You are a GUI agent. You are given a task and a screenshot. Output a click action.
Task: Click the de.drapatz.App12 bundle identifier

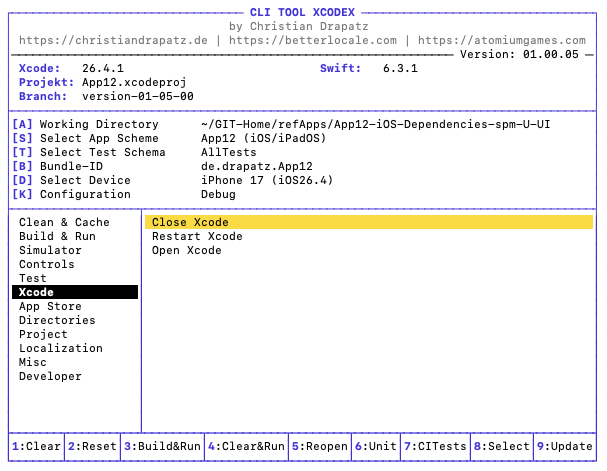pos(257,166)
